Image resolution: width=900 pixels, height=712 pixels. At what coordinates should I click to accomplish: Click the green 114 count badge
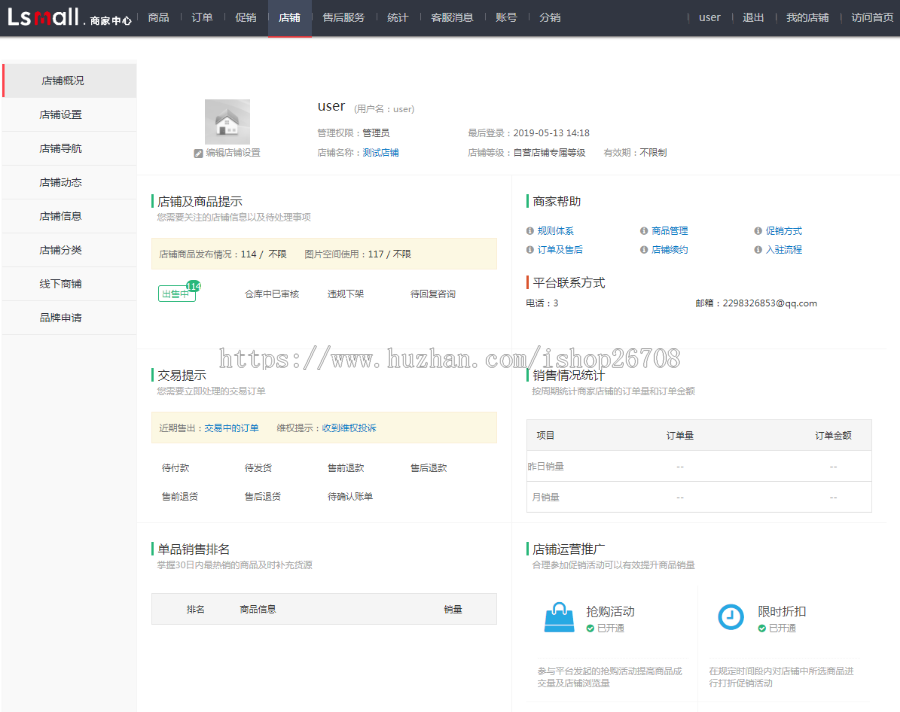coord(194,285)
